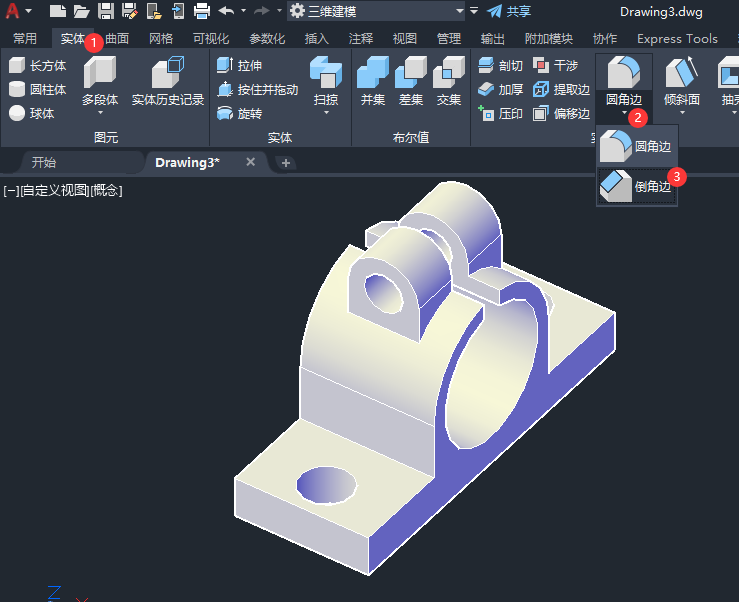Click the 旋转 revolve tool
Image resolution: width=739 pixels, height=602 pixels.
pyautogui.click(x=239, y=113)
